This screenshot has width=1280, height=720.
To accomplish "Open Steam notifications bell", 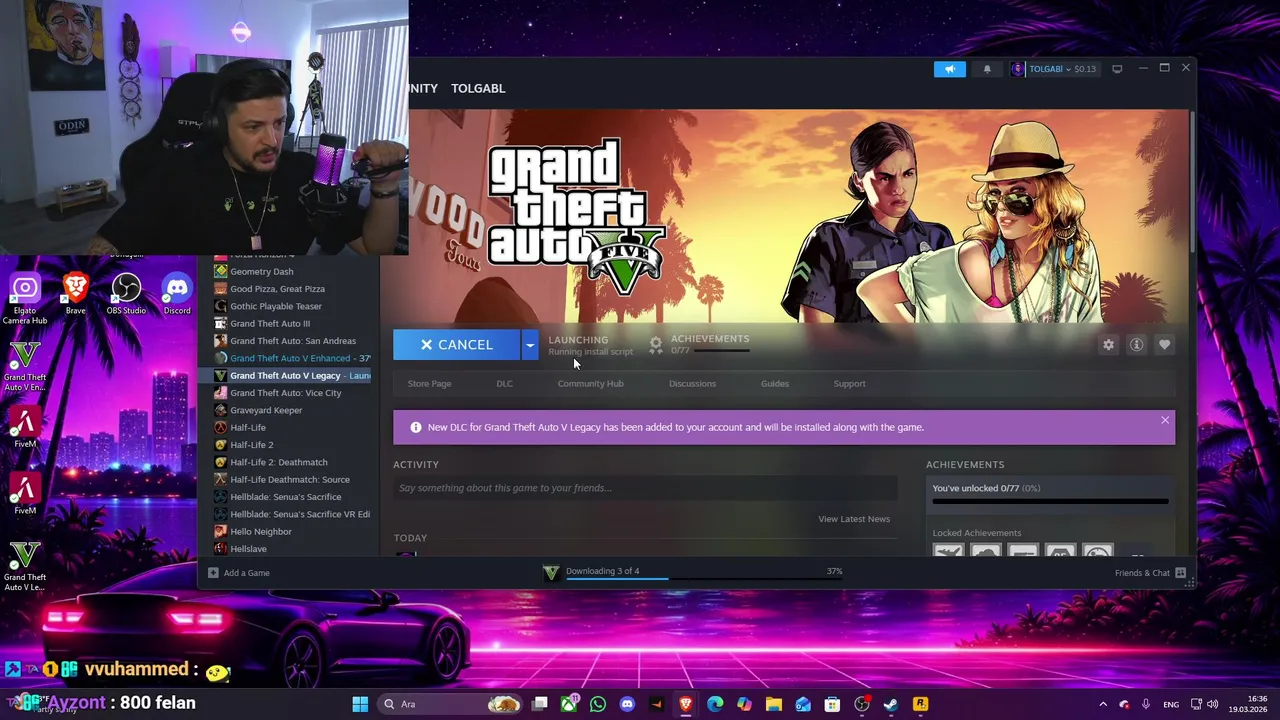I will pyautogui.click(x=987, y=69).
